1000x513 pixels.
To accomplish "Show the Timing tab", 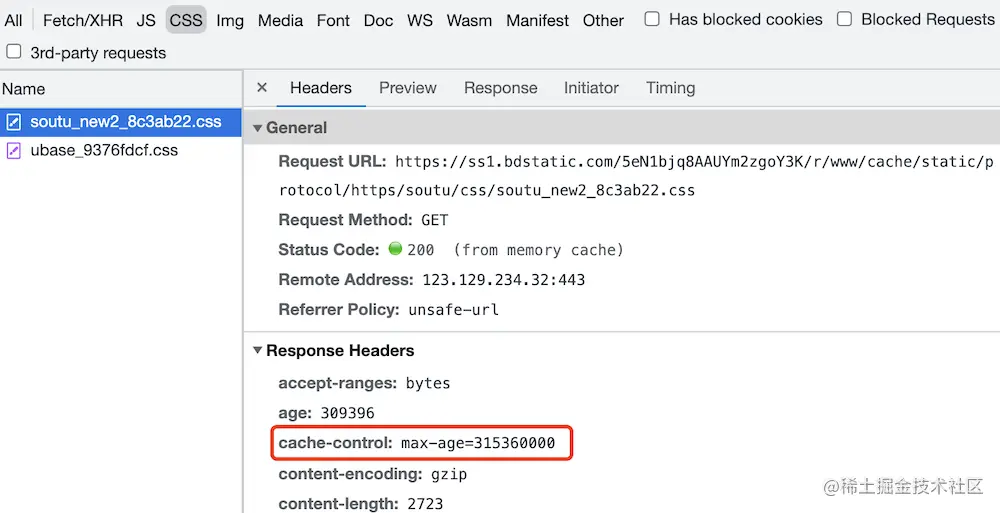I will [x=670, y=88].
